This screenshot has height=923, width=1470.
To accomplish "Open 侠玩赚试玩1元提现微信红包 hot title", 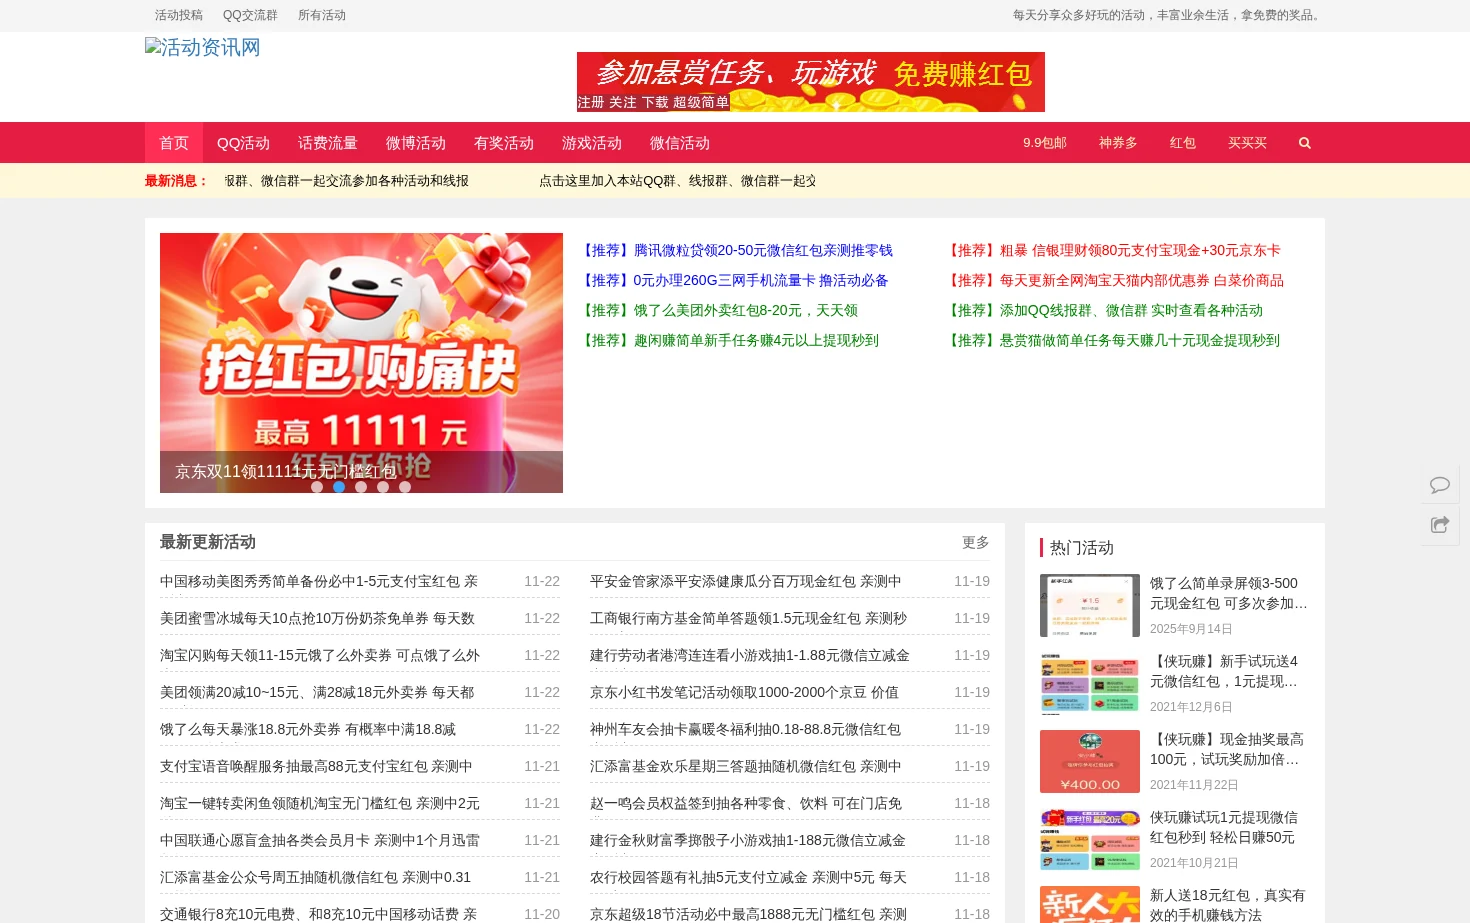I will tap(1224, 827).
